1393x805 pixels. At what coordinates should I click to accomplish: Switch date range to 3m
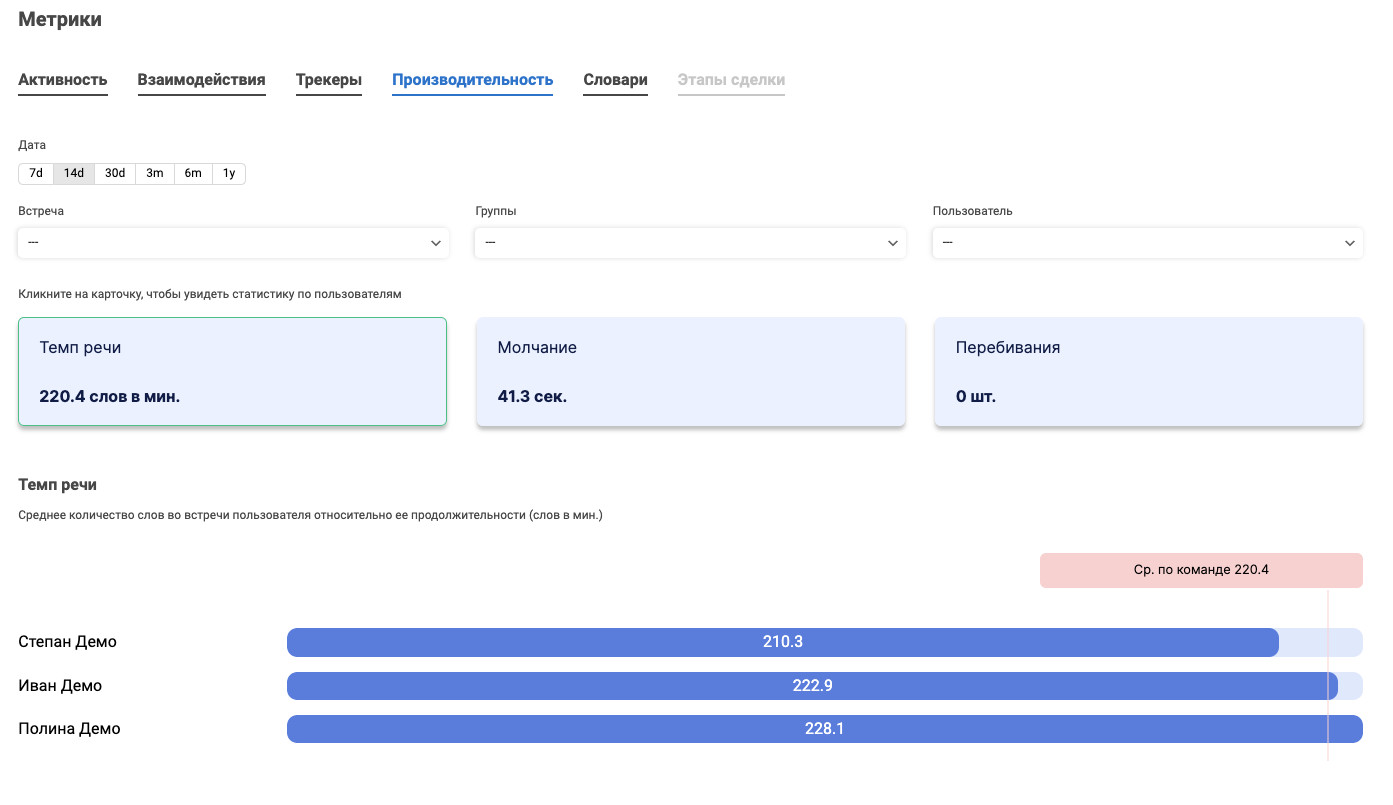(155, 173)
